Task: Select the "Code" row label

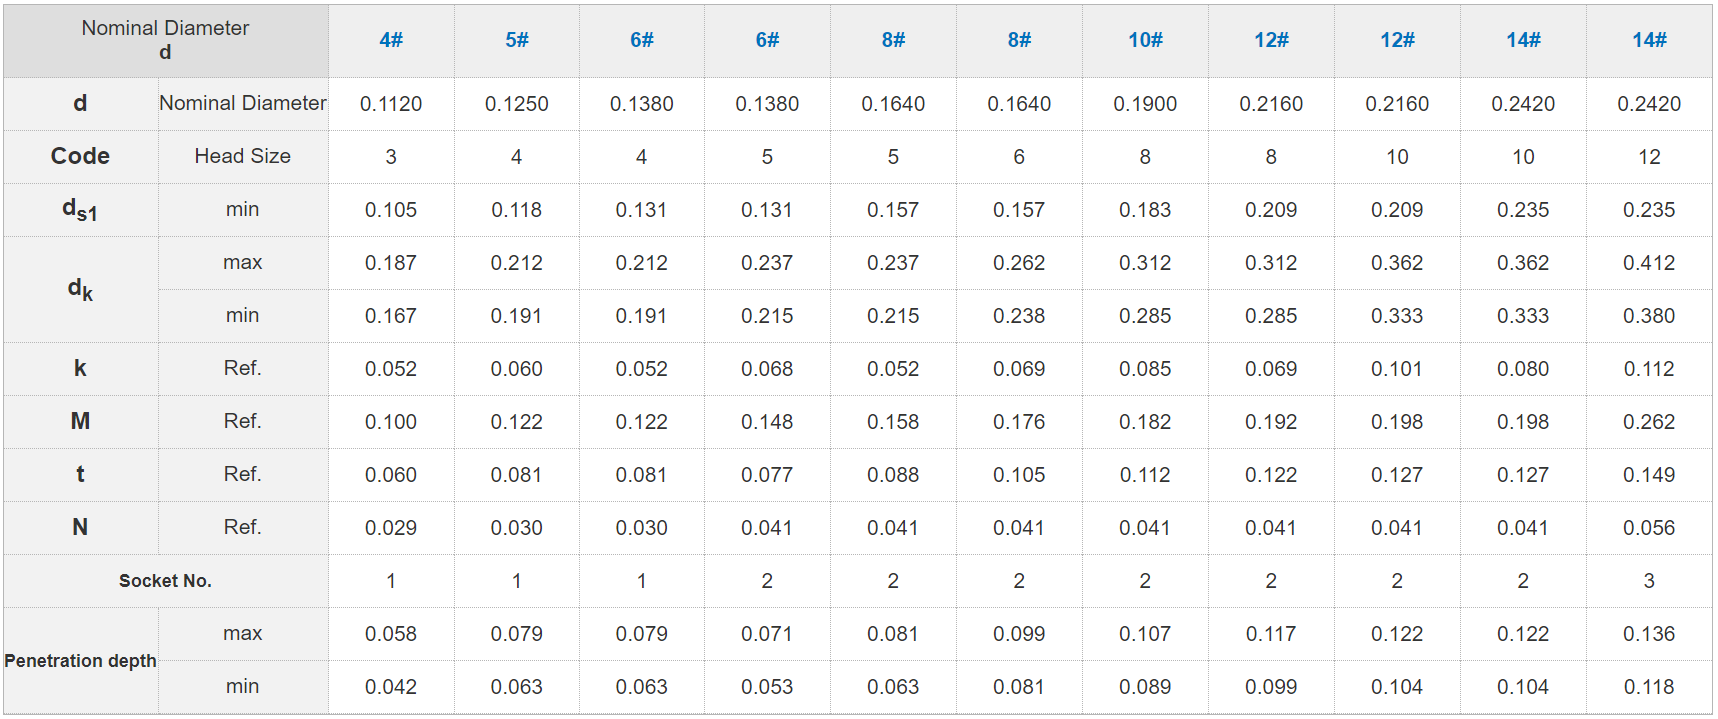Action: [x=80, y=156]
